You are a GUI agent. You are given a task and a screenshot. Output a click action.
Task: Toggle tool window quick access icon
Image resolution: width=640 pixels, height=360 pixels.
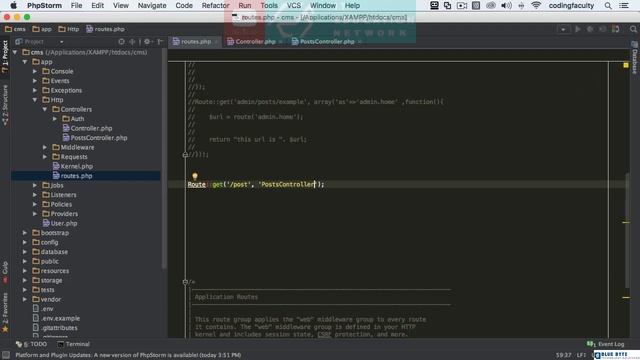click(x=6, y=355)
